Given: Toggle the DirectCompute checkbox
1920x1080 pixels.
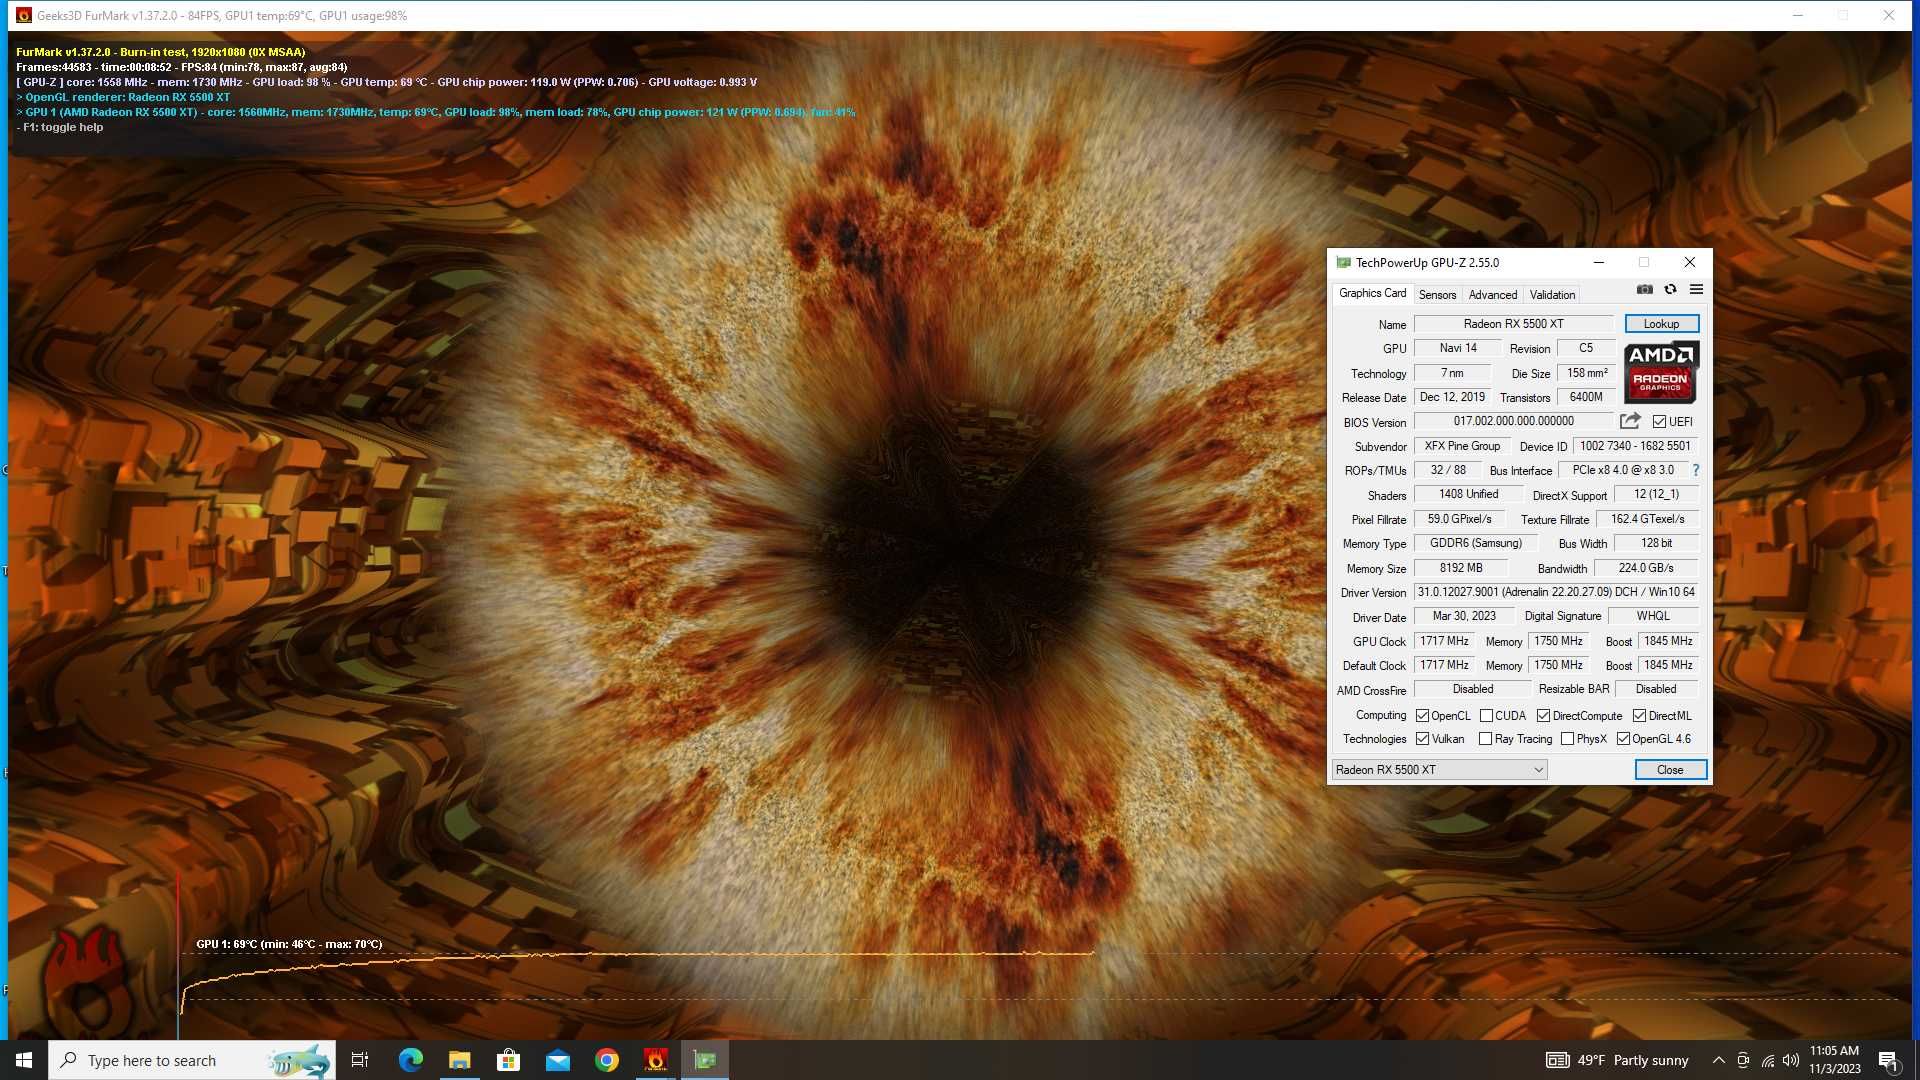Looking at the screenshot, I should [1543, 716].
